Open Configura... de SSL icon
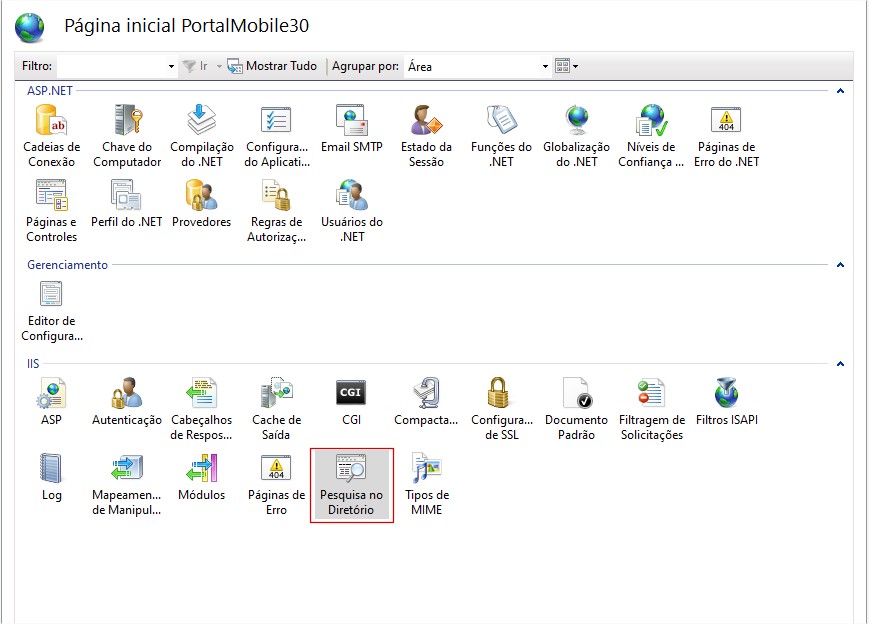Viewport: 869px width, 624px height. pyautogui.click(x=501, y=410)
